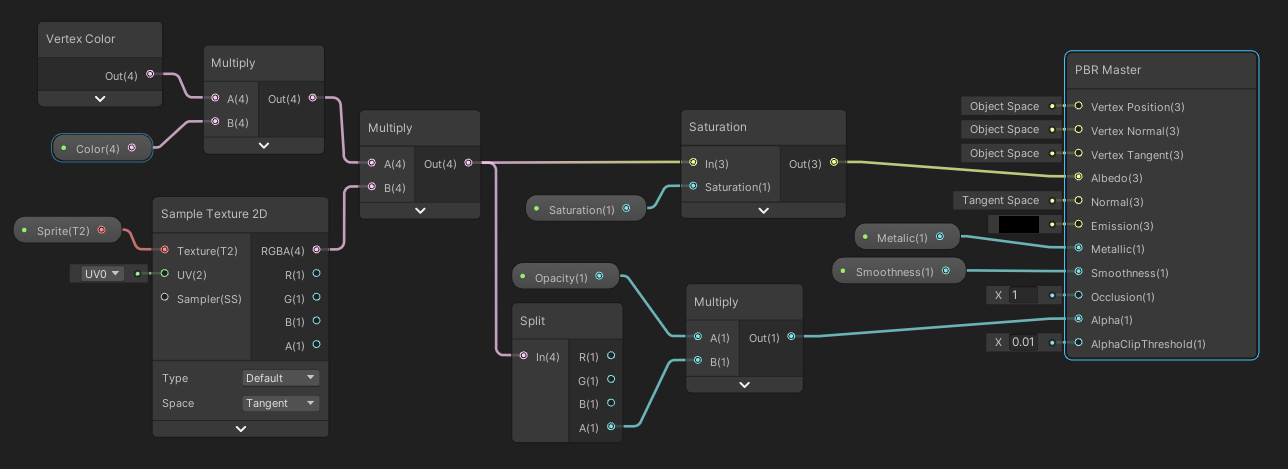The width and height of the screenshot is (1288, 469).
Task: Click the Split node In(4) input port
Action: (524, 356)
